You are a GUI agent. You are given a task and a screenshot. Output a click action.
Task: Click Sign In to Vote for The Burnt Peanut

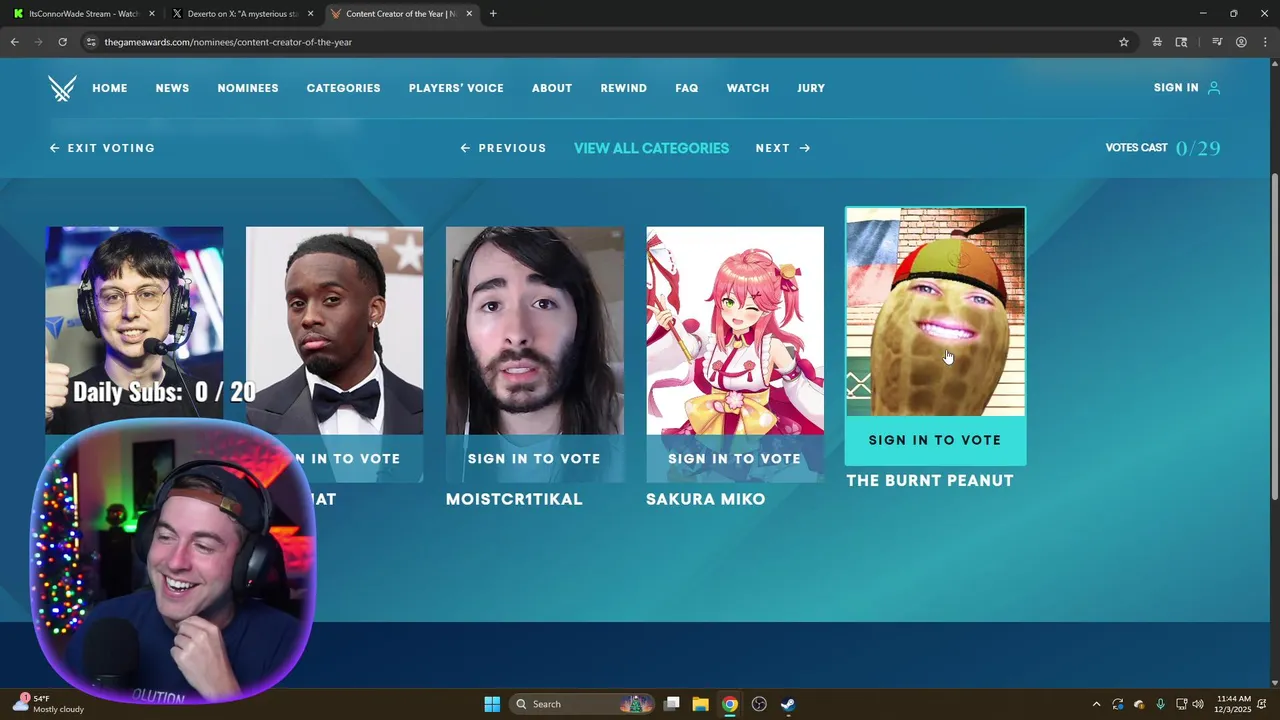(x=935, y=440)
